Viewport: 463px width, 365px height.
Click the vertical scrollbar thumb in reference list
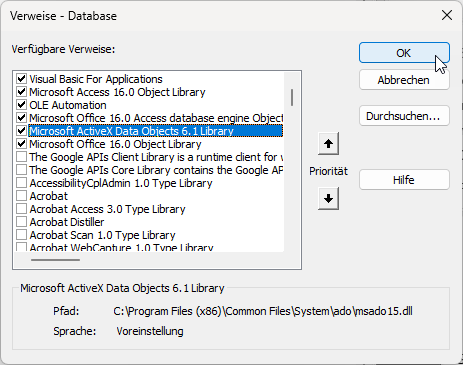(292, 97)
